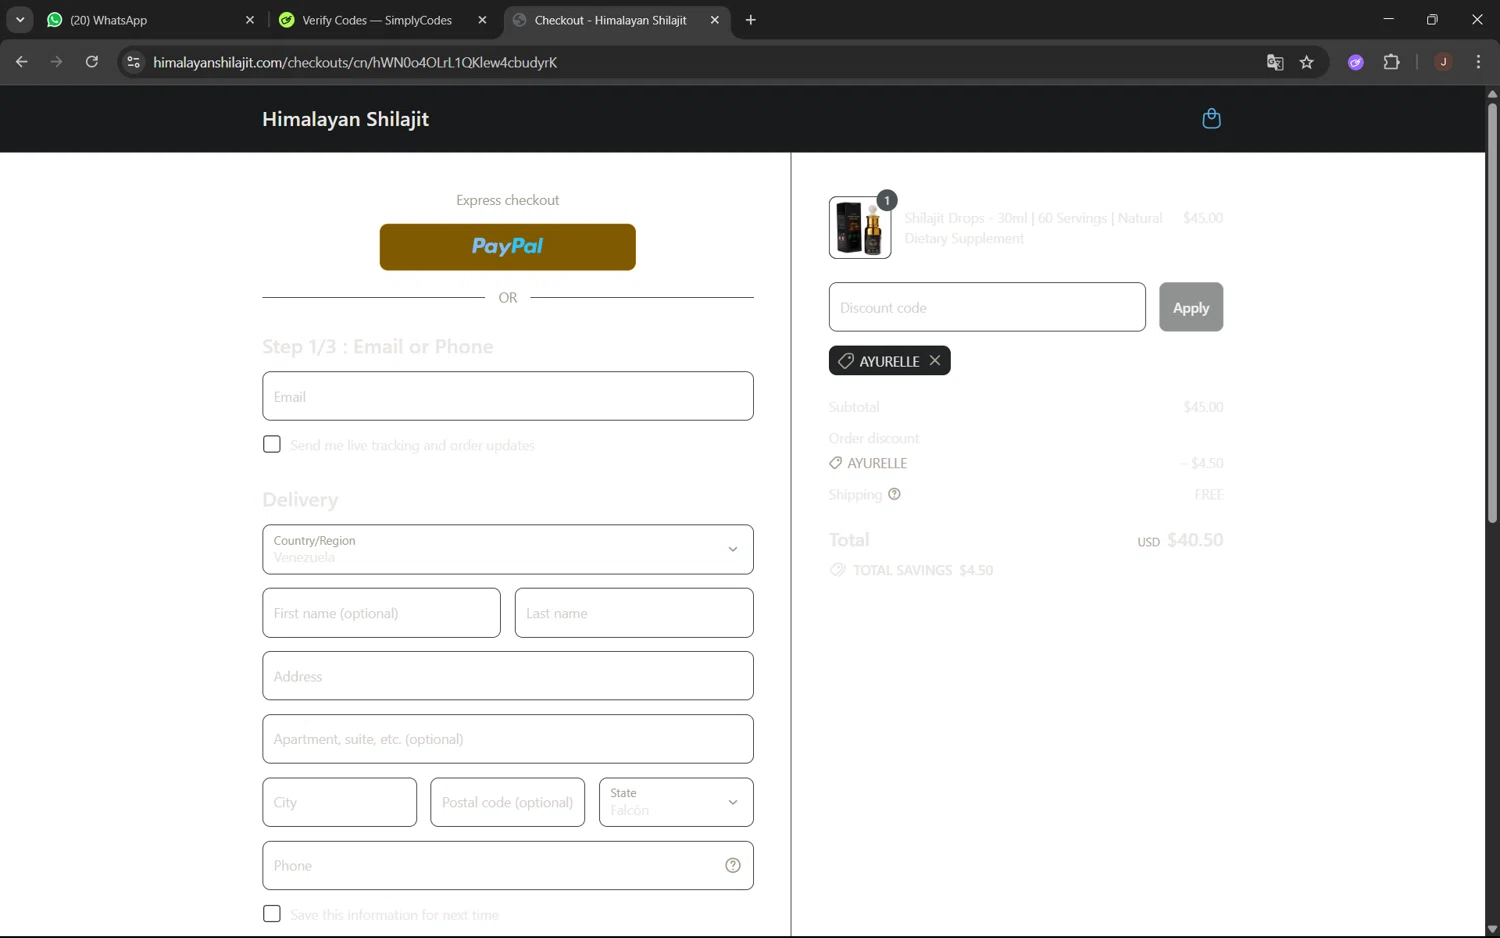
Task: Switch to the WhatsApp tab
Action: click(x=138, y=20)
